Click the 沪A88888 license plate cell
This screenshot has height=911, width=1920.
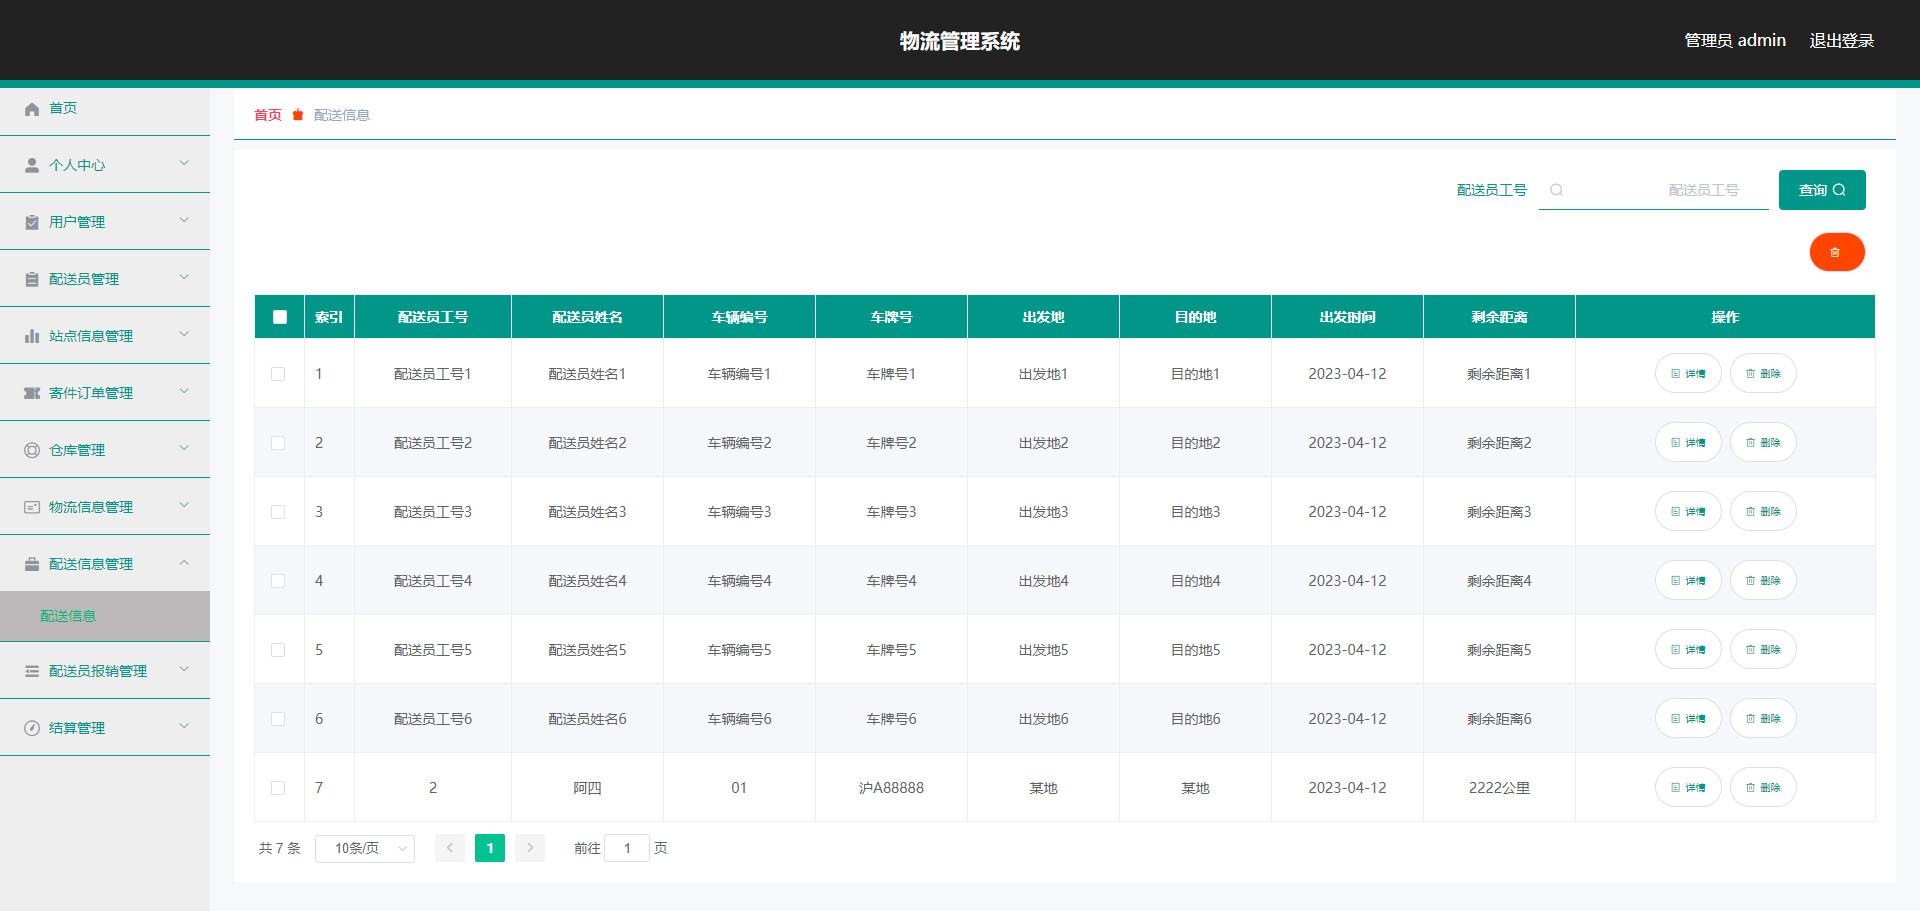tap(891, 788)
